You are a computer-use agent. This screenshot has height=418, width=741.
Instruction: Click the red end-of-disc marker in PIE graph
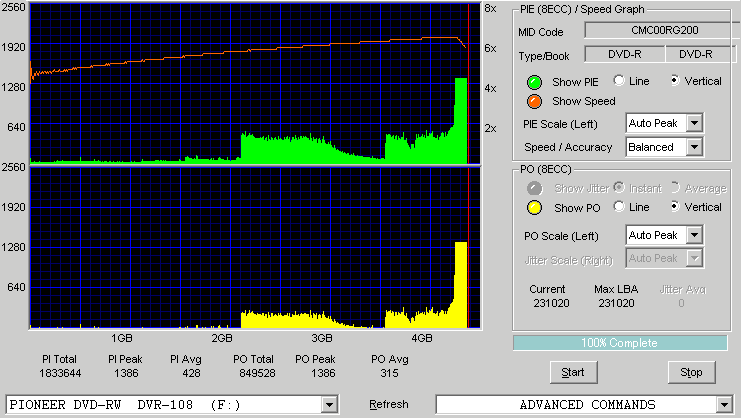click(x=468, y=84)
